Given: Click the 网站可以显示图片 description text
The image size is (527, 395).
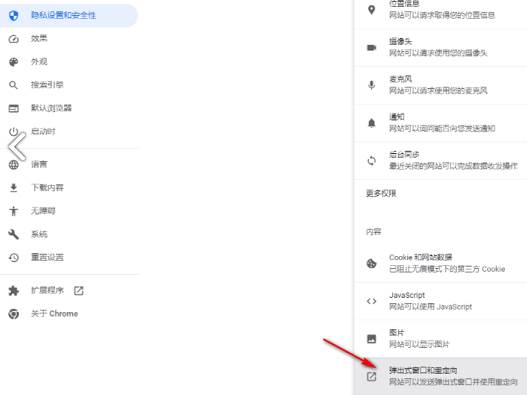Looking at the screenshot, I should 419,345.
